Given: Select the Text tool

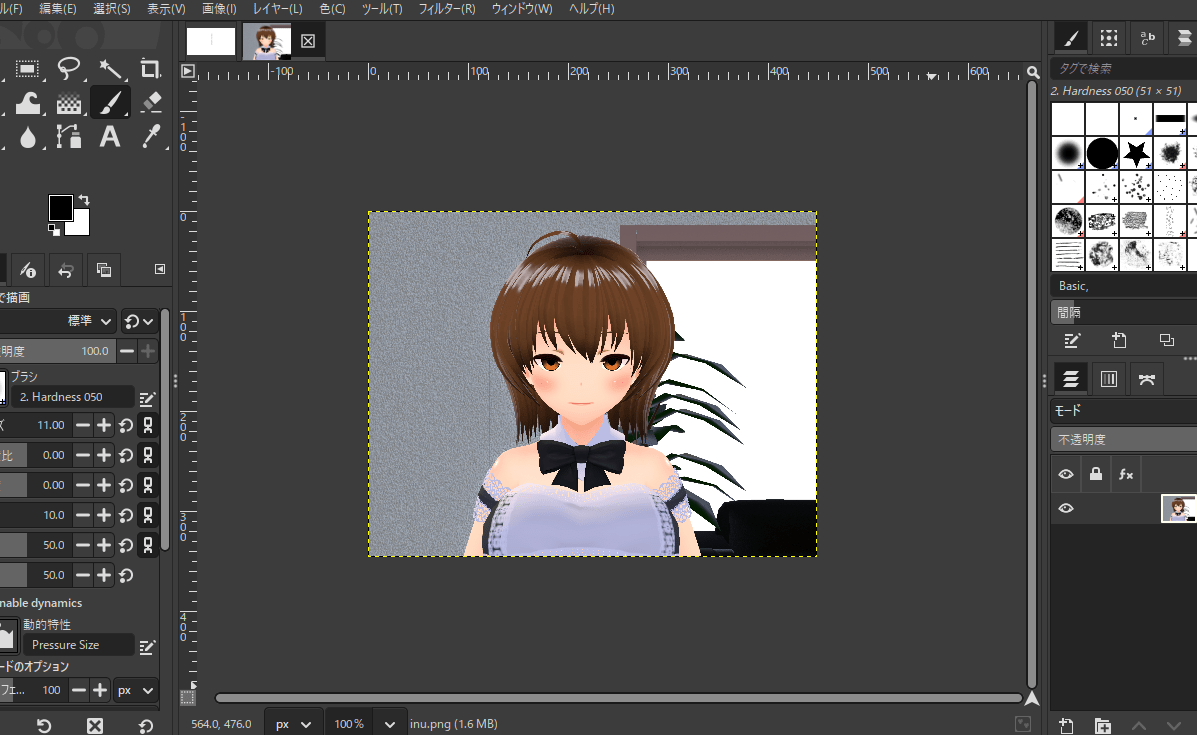Looking at the screenshot, I should coord(110,137).
